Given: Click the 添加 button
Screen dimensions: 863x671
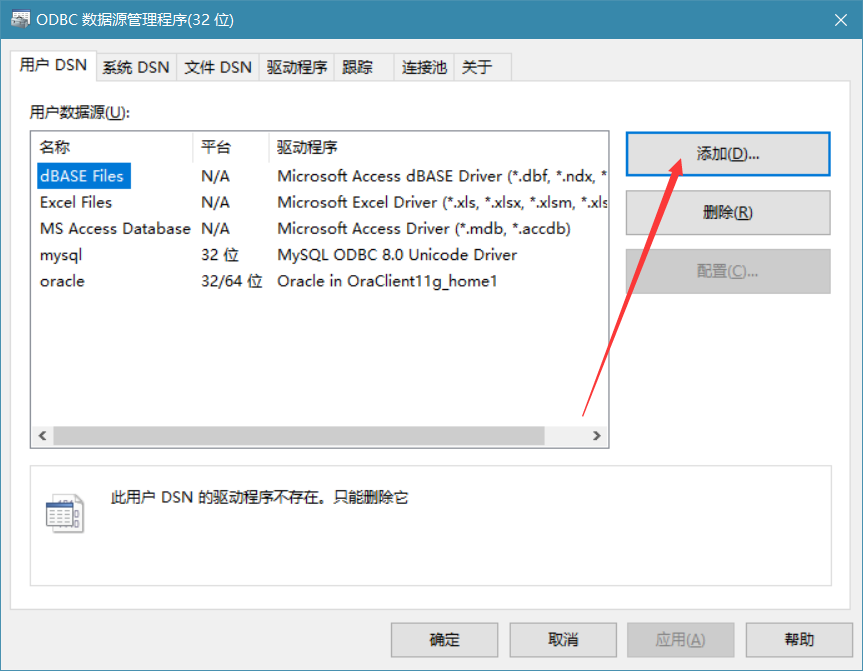Looking at the screenshot, I should [x=727, y=154].
